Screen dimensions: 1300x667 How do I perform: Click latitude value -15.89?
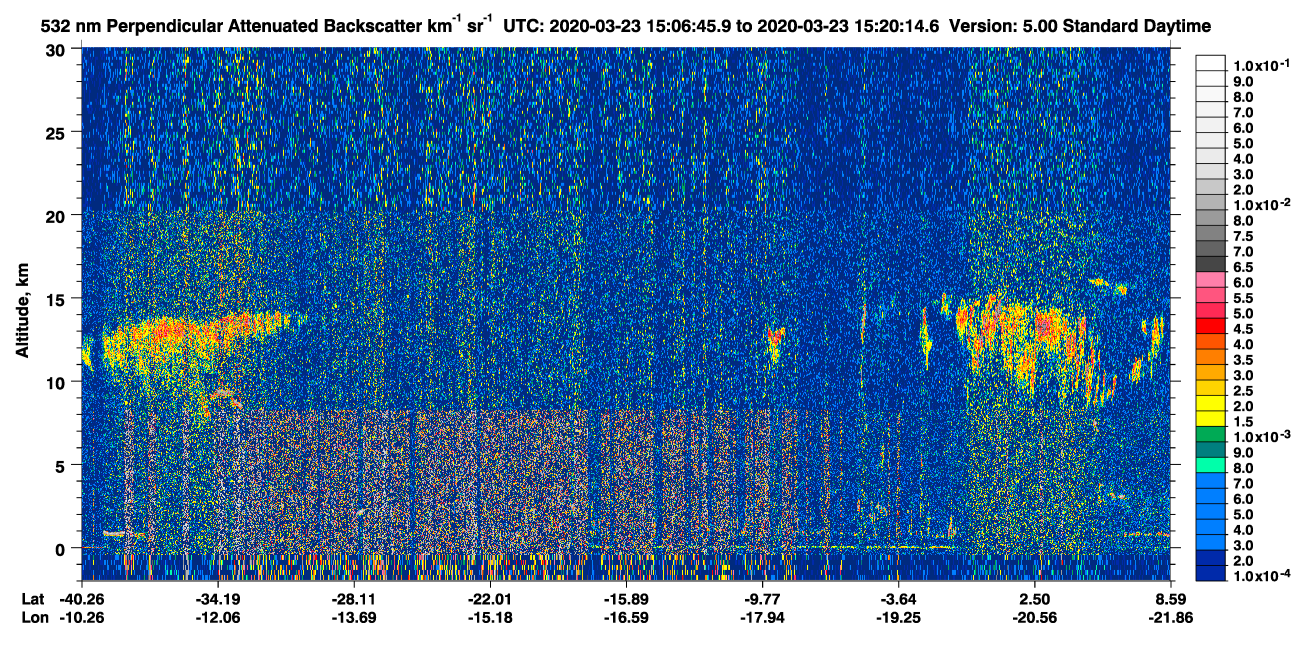pyautogui.click(x=626, y=599)
